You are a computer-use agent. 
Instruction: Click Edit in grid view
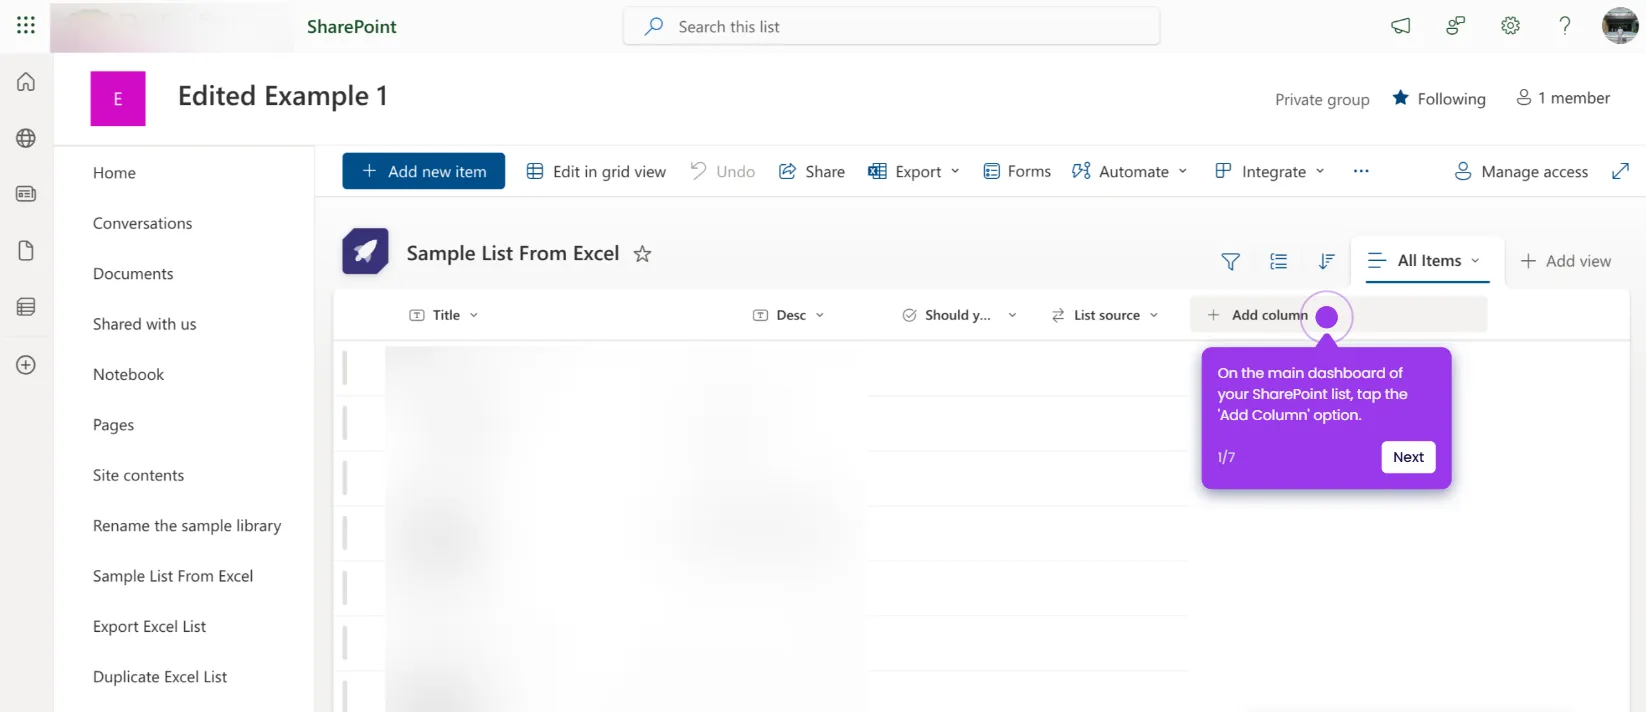[596, 171]
